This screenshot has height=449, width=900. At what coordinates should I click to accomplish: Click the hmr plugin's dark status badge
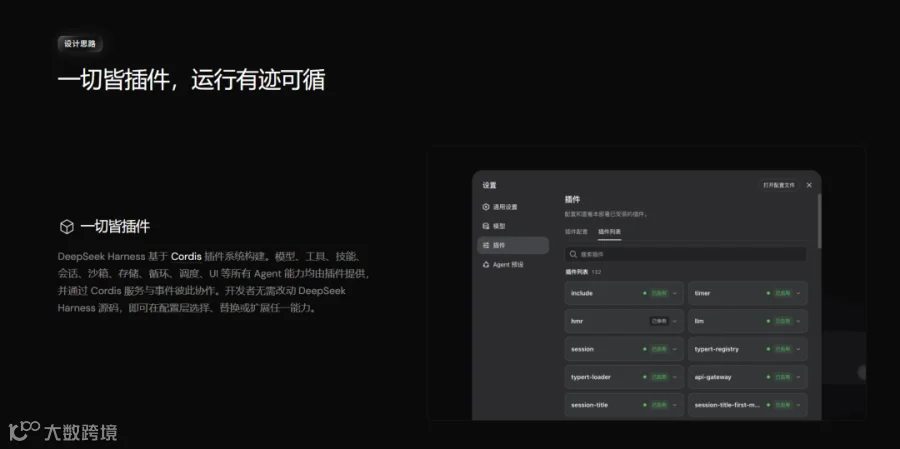coord(659,321)
